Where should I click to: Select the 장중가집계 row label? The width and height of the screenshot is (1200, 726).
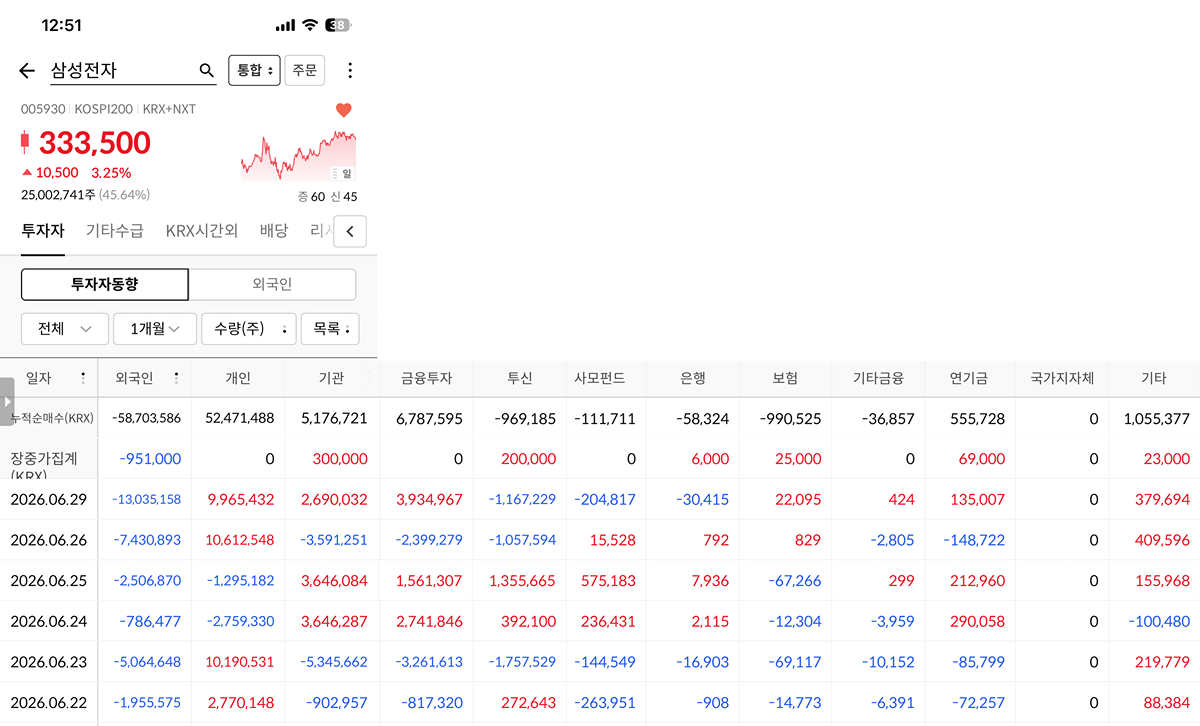(44, 459)
